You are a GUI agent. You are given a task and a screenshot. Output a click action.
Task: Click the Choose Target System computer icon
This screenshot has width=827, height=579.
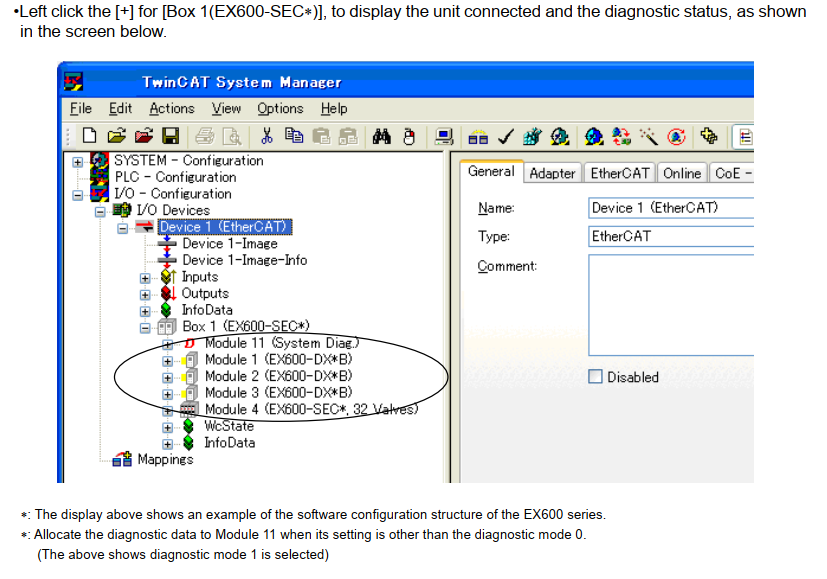pos(444,137)
